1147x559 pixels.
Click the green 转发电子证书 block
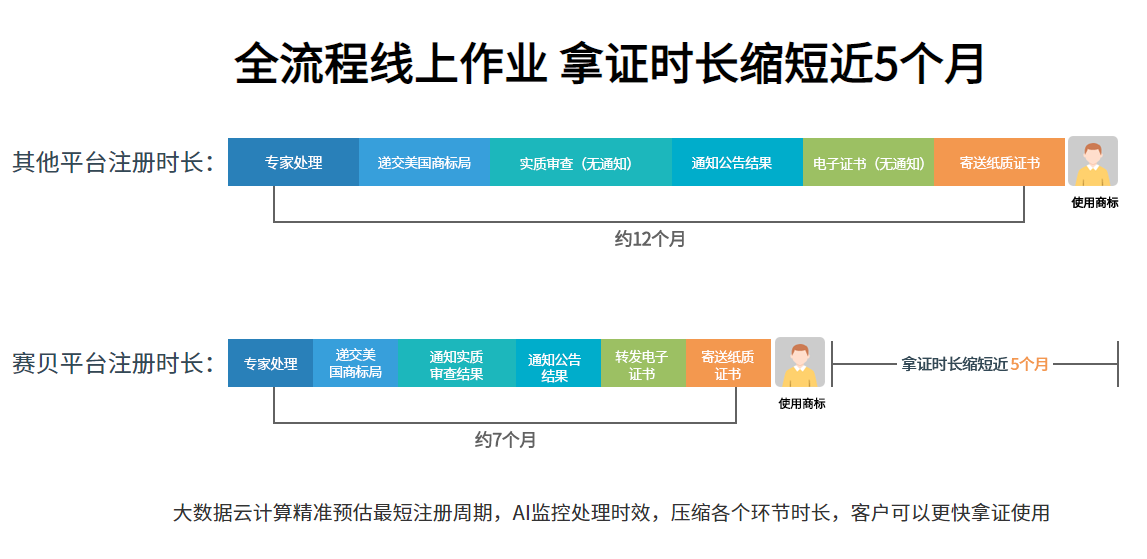642,363
